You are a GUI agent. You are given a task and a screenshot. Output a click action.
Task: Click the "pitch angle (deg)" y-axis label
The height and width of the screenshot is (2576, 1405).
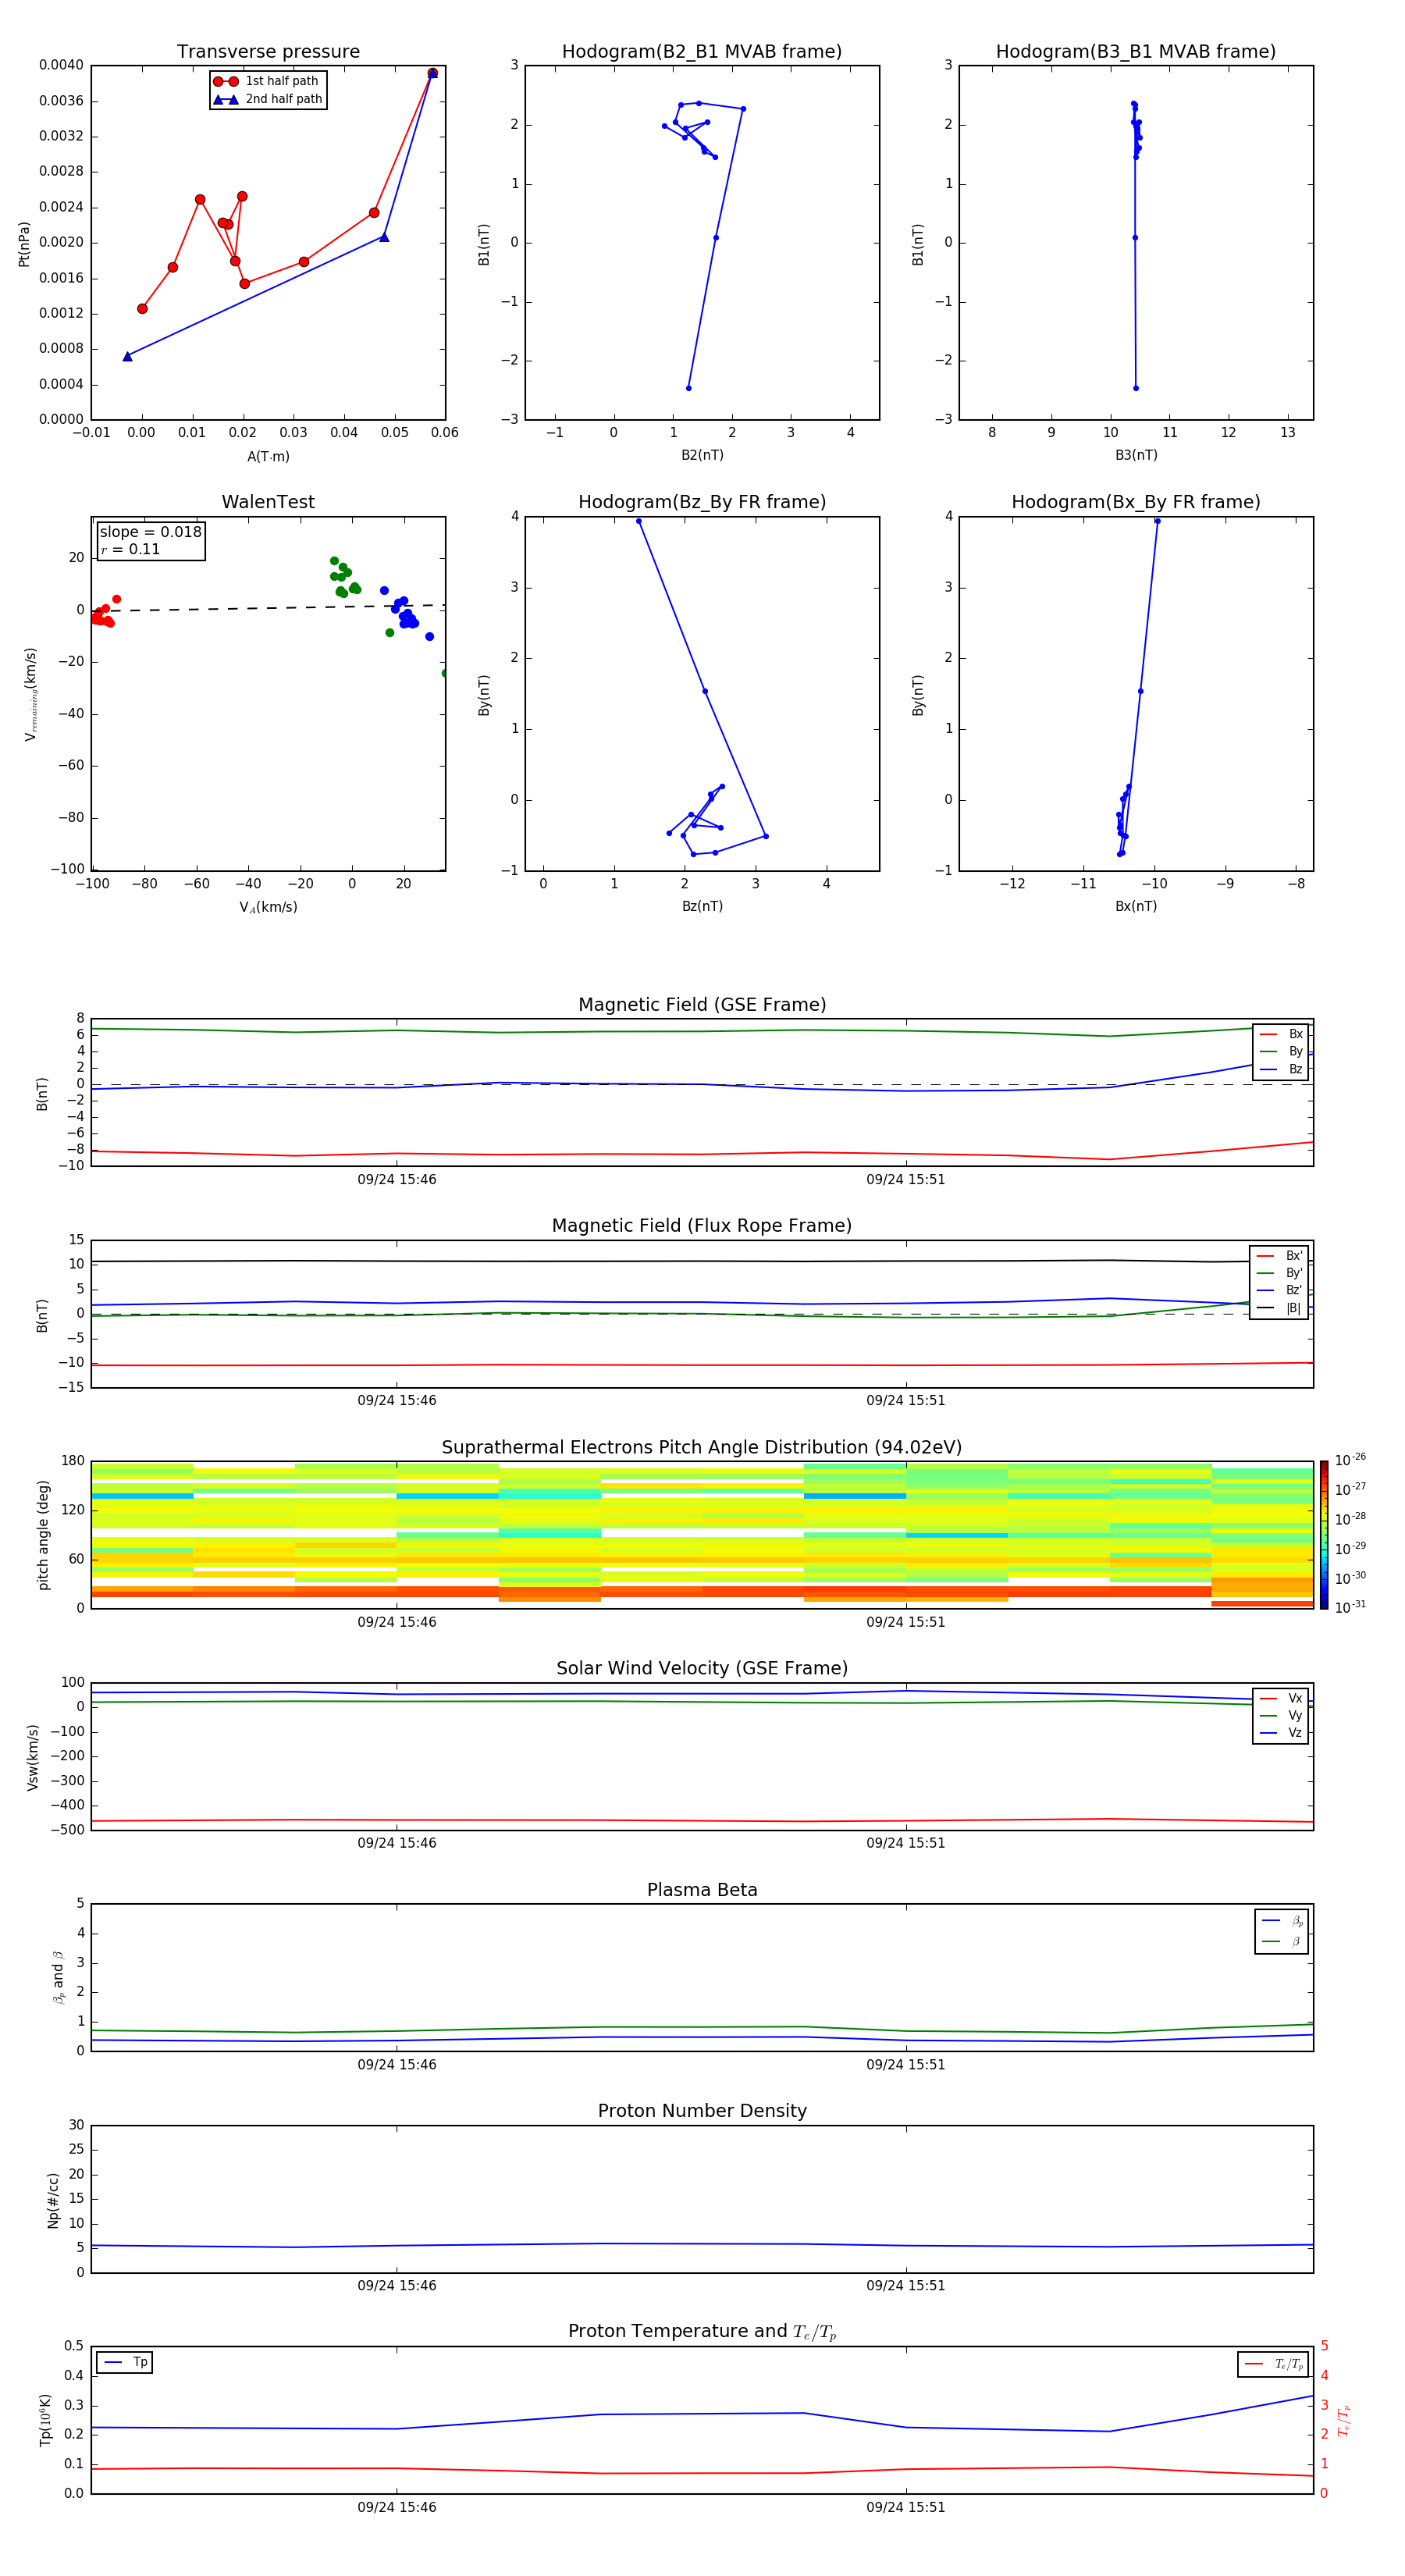click(x=43, y=1535)
